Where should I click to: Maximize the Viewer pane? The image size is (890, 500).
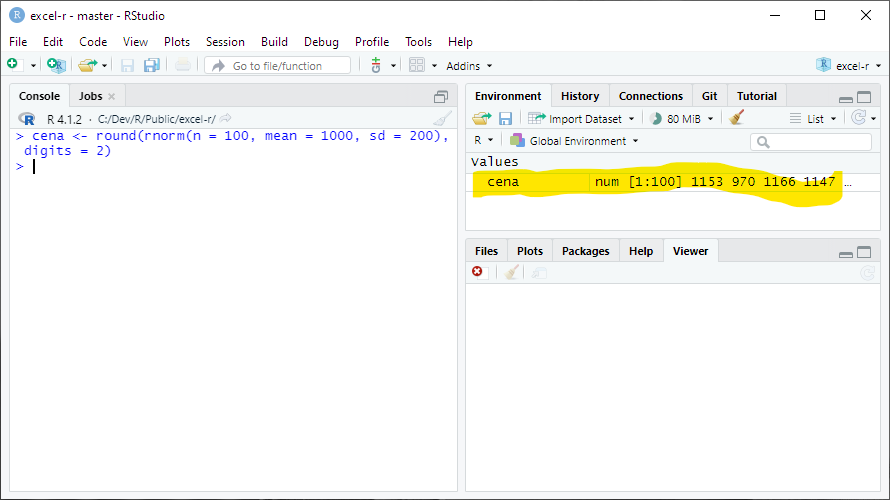864,252
